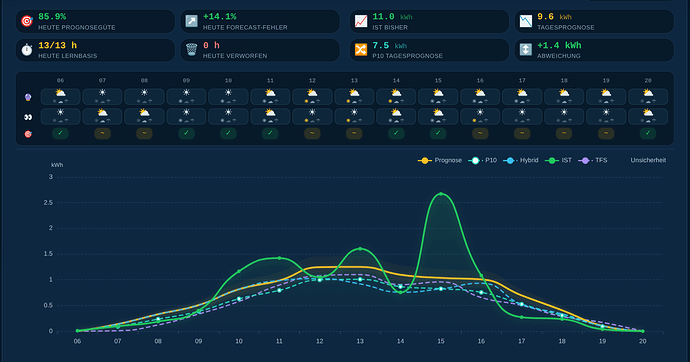The image size is (690, 362).
Task: Click the rising chart icon beside IST Bisher
Action: coord(361,21)
